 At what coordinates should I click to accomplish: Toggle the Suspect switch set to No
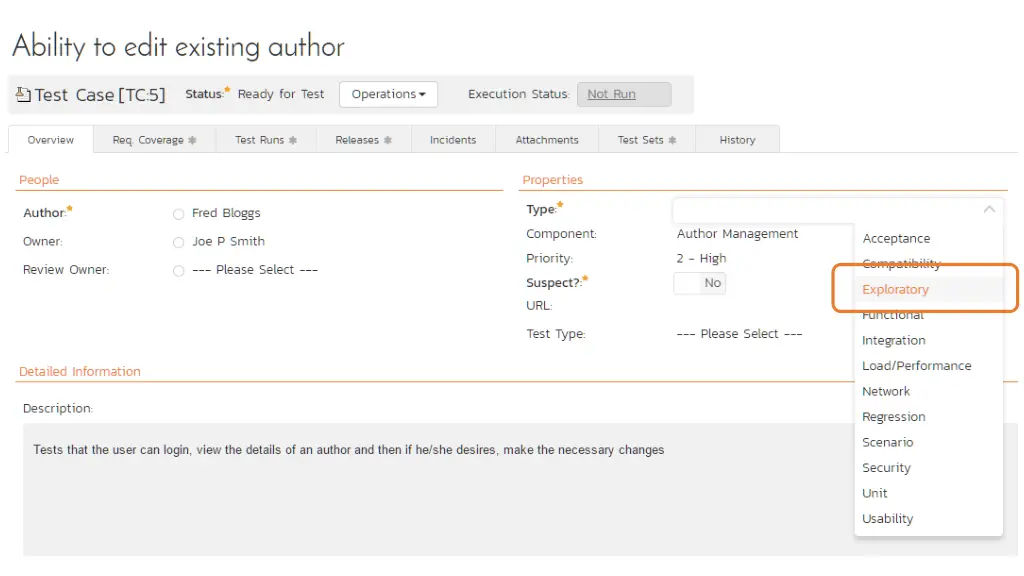coord(699,283)
